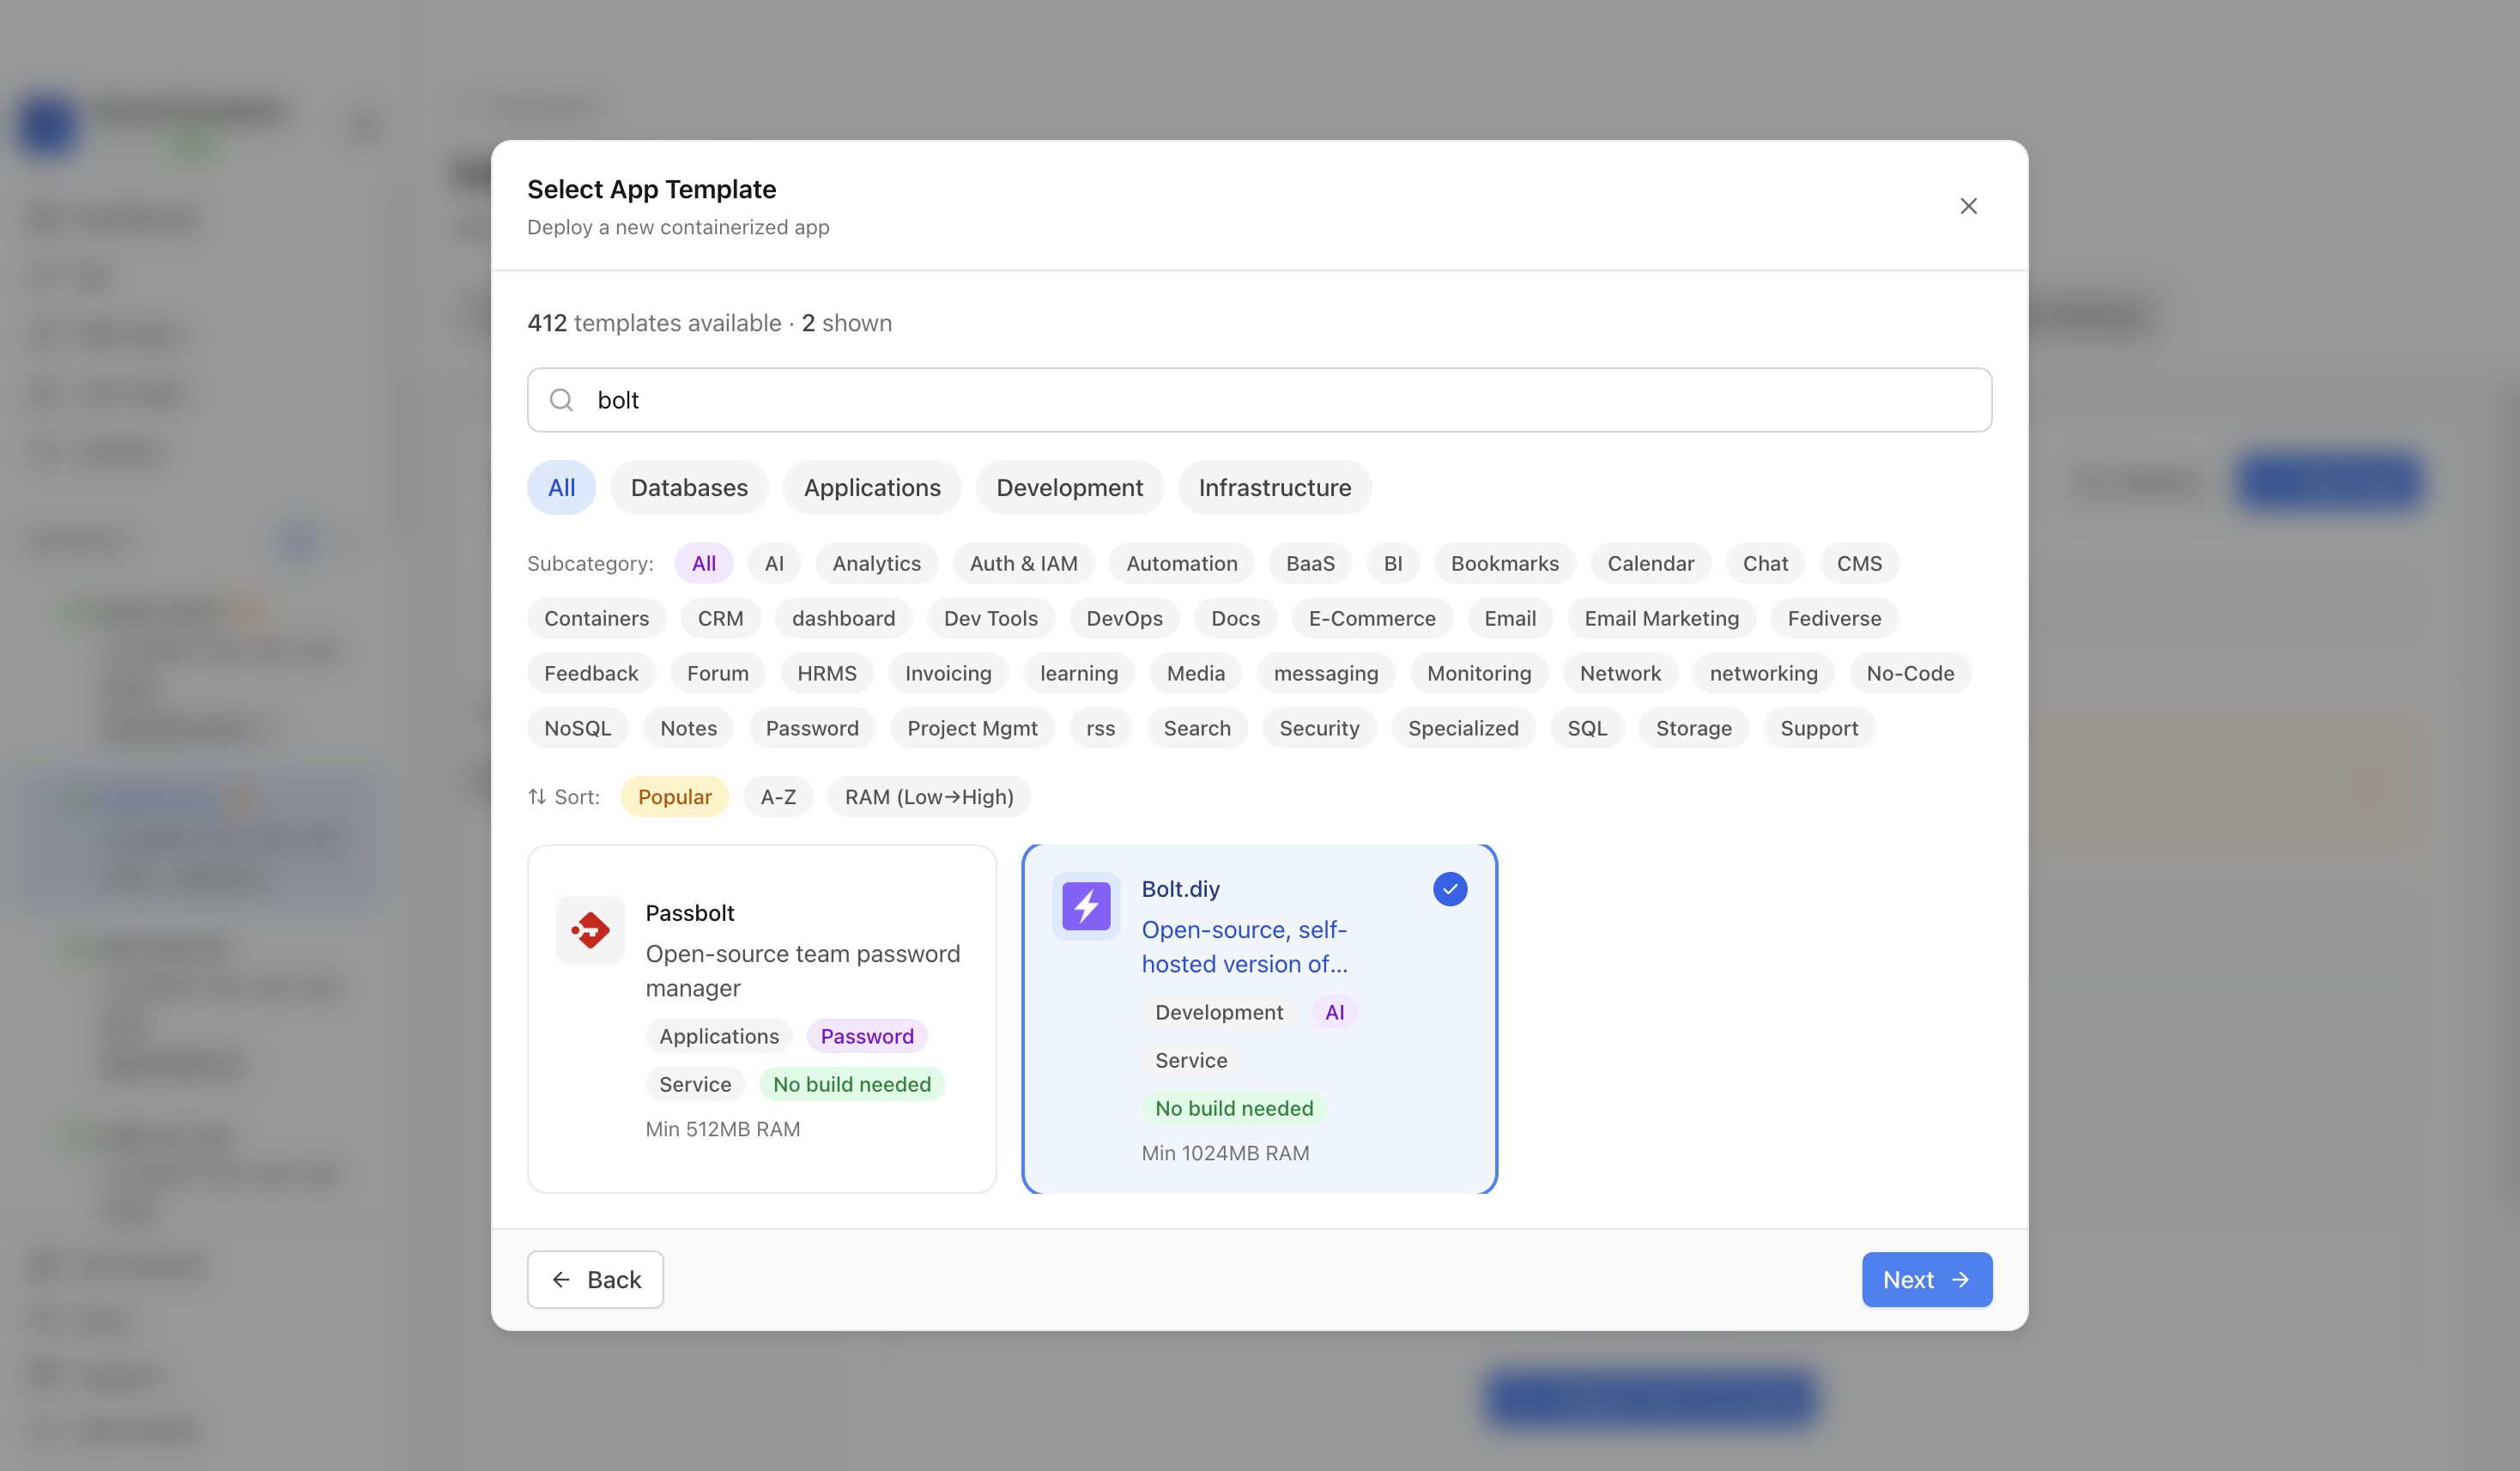Screen dimensions: 2520x1471
Task: Select the Databases category tab
Action: [x=689, y=487]
